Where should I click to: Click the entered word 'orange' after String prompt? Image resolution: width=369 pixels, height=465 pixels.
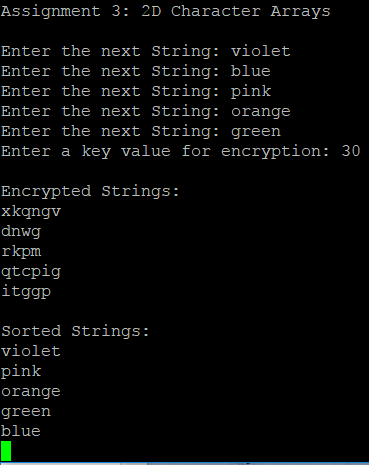[261, 112]
